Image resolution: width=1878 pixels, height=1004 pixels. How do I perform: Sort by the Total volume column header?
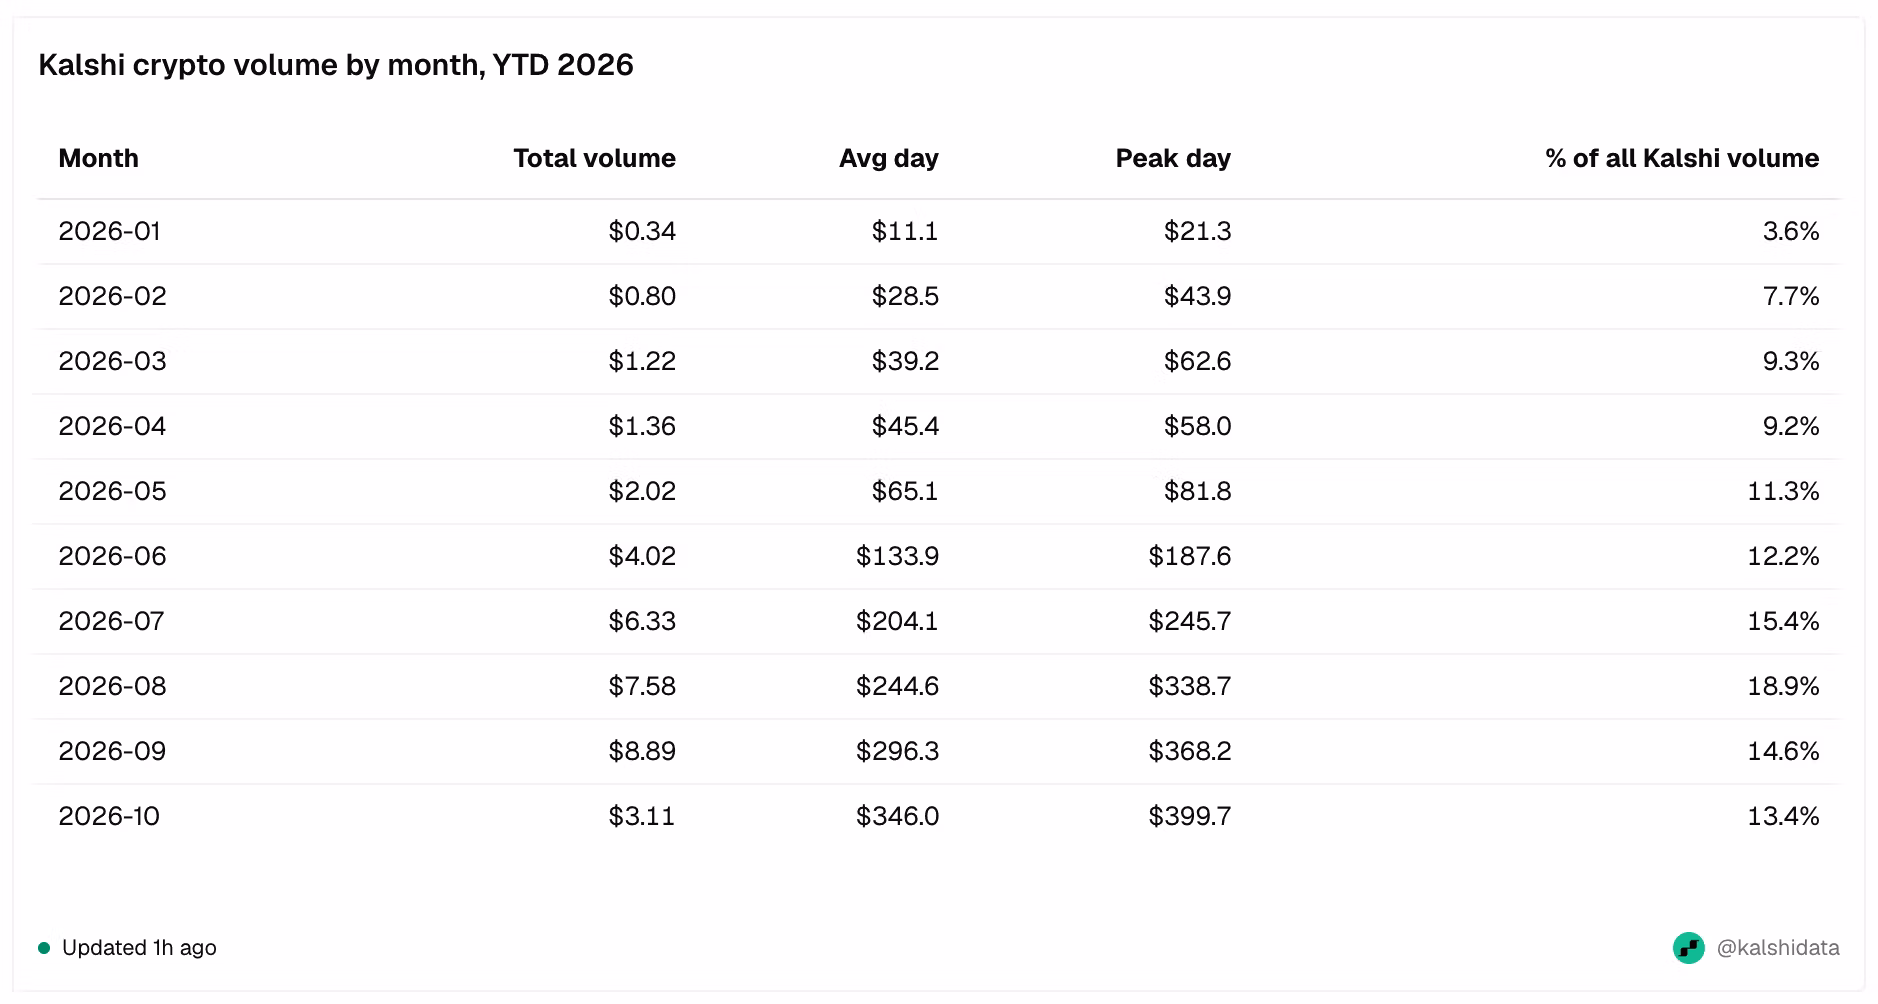click(x=594, y=158)
